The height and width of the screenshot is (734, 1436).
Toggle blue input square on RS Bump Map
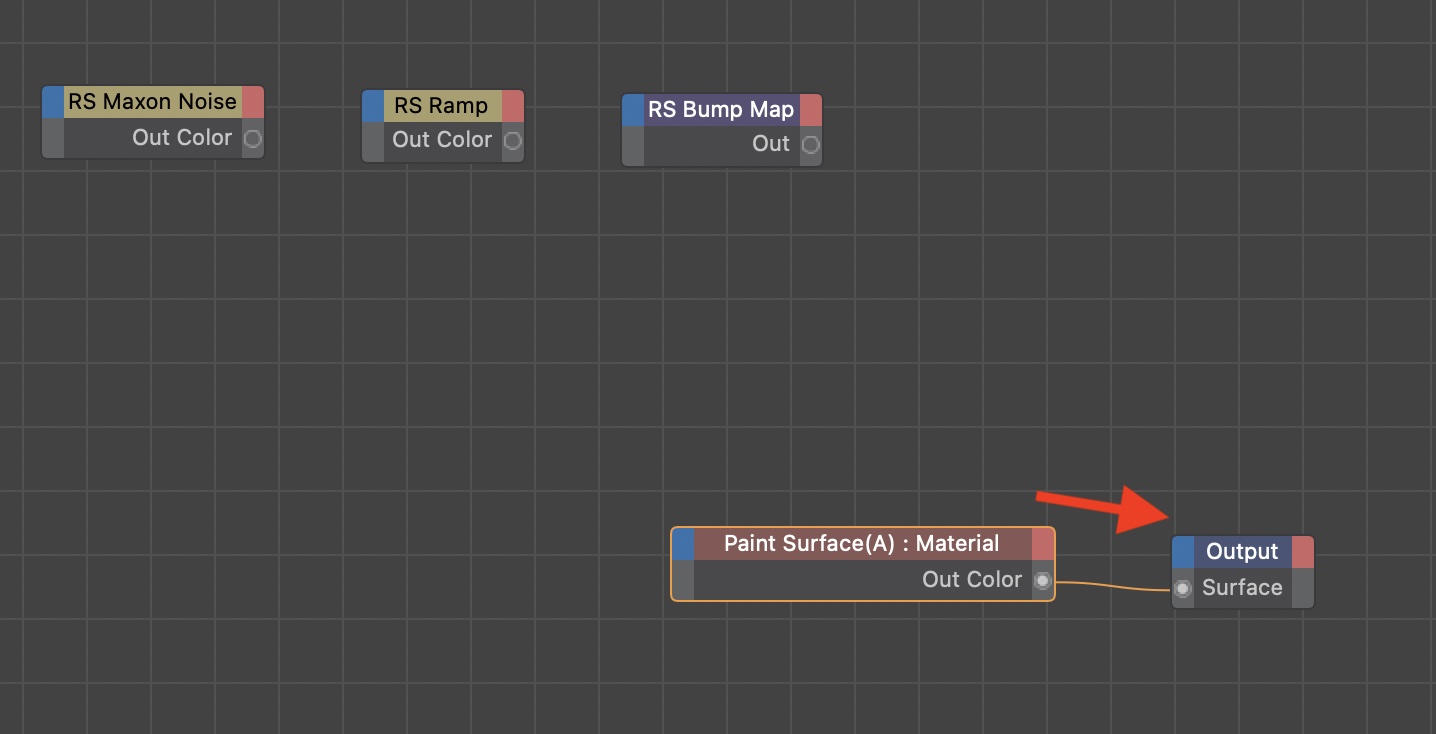tap(633, 110)
